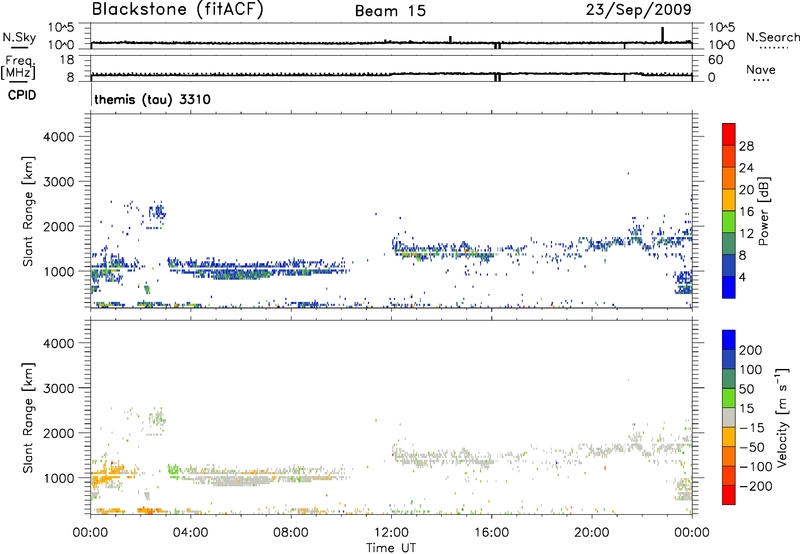Click the date '23/Sep/2009'
Screen dimensions: 800x554
[639, 10]
